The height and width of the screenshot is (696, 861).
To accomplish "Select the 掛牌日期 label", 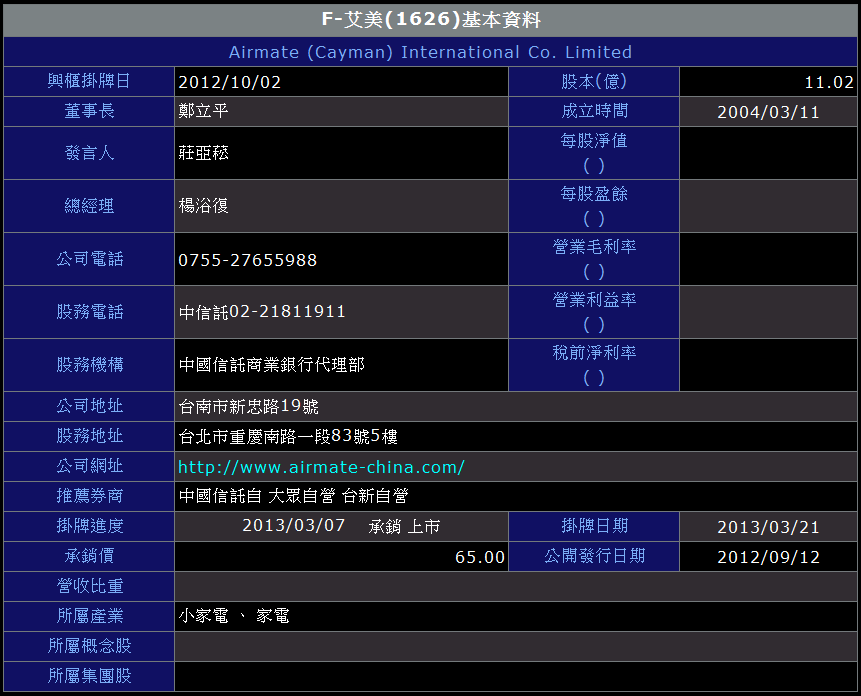I will coord(594,526).
